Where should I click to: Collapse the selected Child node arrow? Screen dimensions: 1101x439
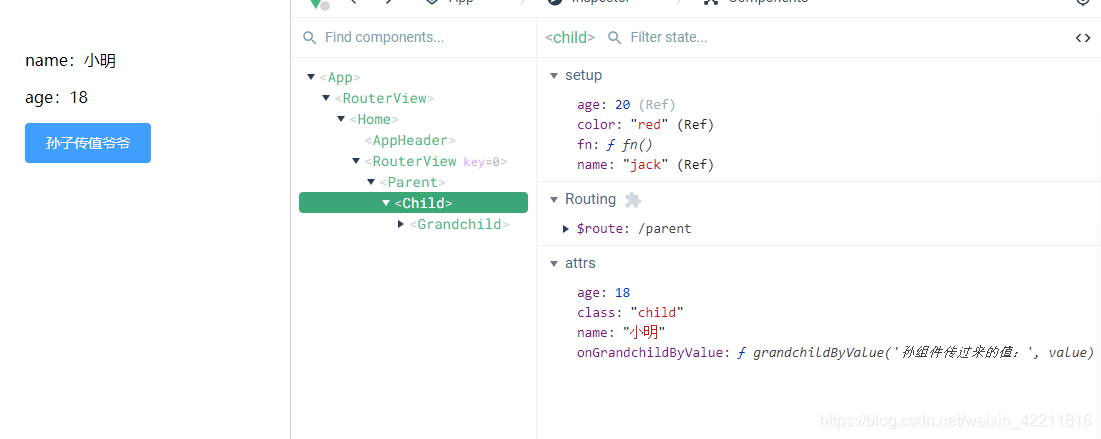385,203
